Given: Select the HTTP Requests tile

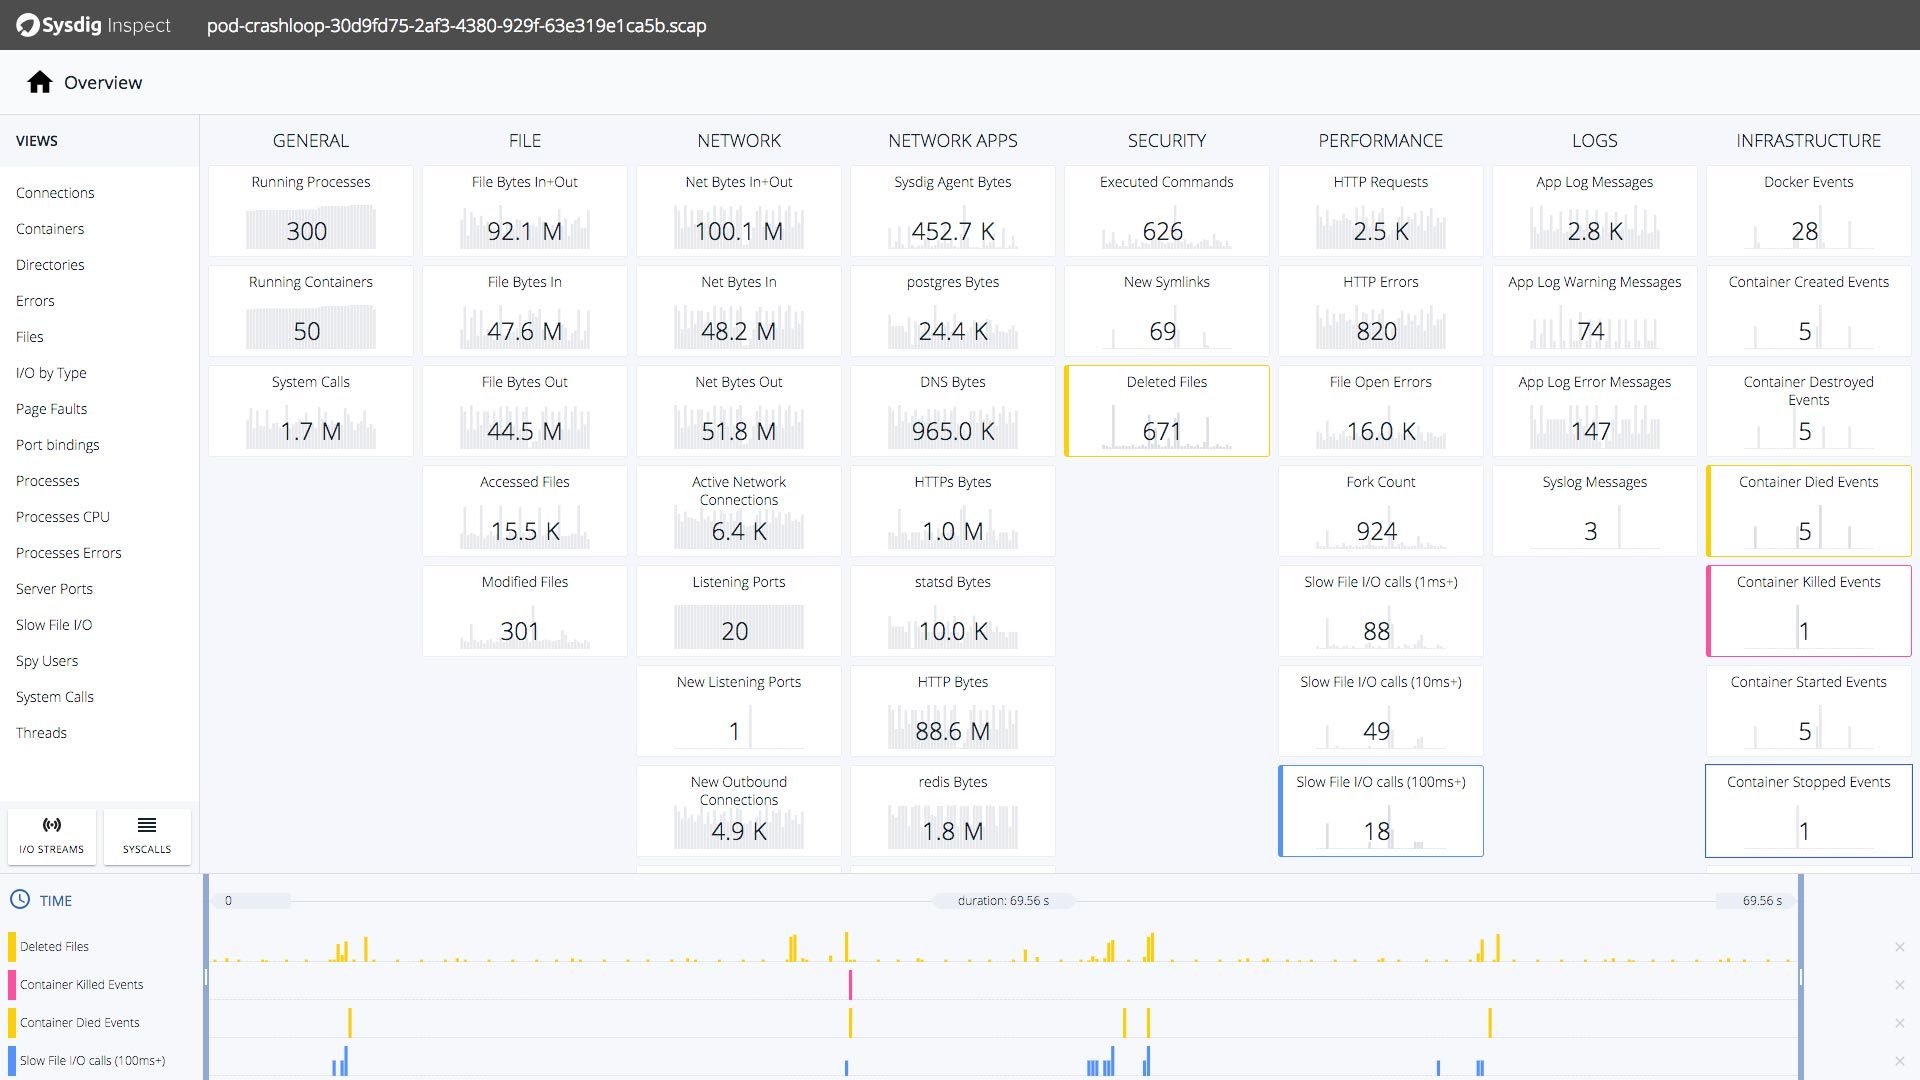Looking at the screenshot, I should point(1380,211).
